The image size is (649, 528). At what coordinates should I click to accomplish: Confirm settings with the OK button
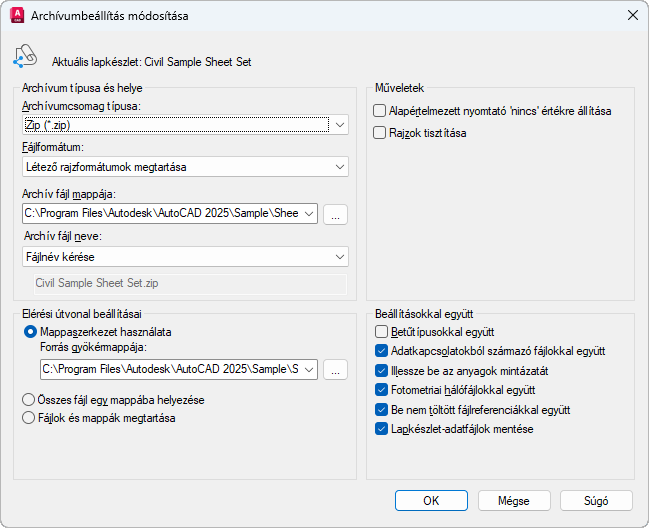click(x=431, y=500)
